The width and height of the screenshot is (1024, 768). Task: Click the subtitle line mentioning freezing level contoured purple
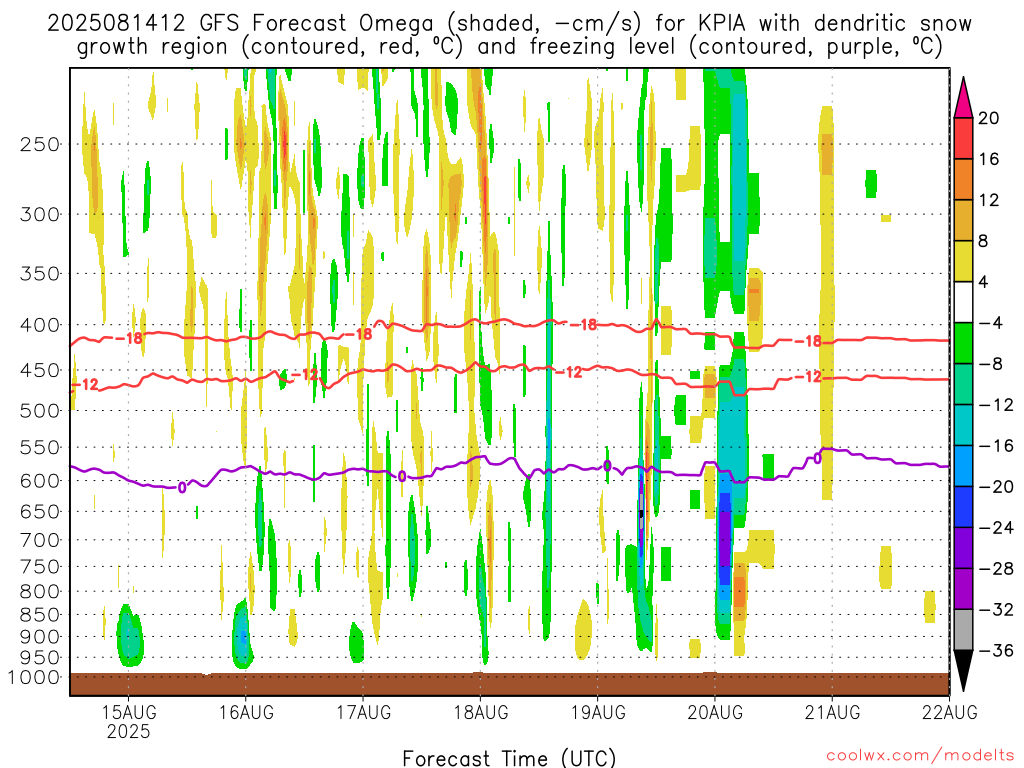point(509,46)
